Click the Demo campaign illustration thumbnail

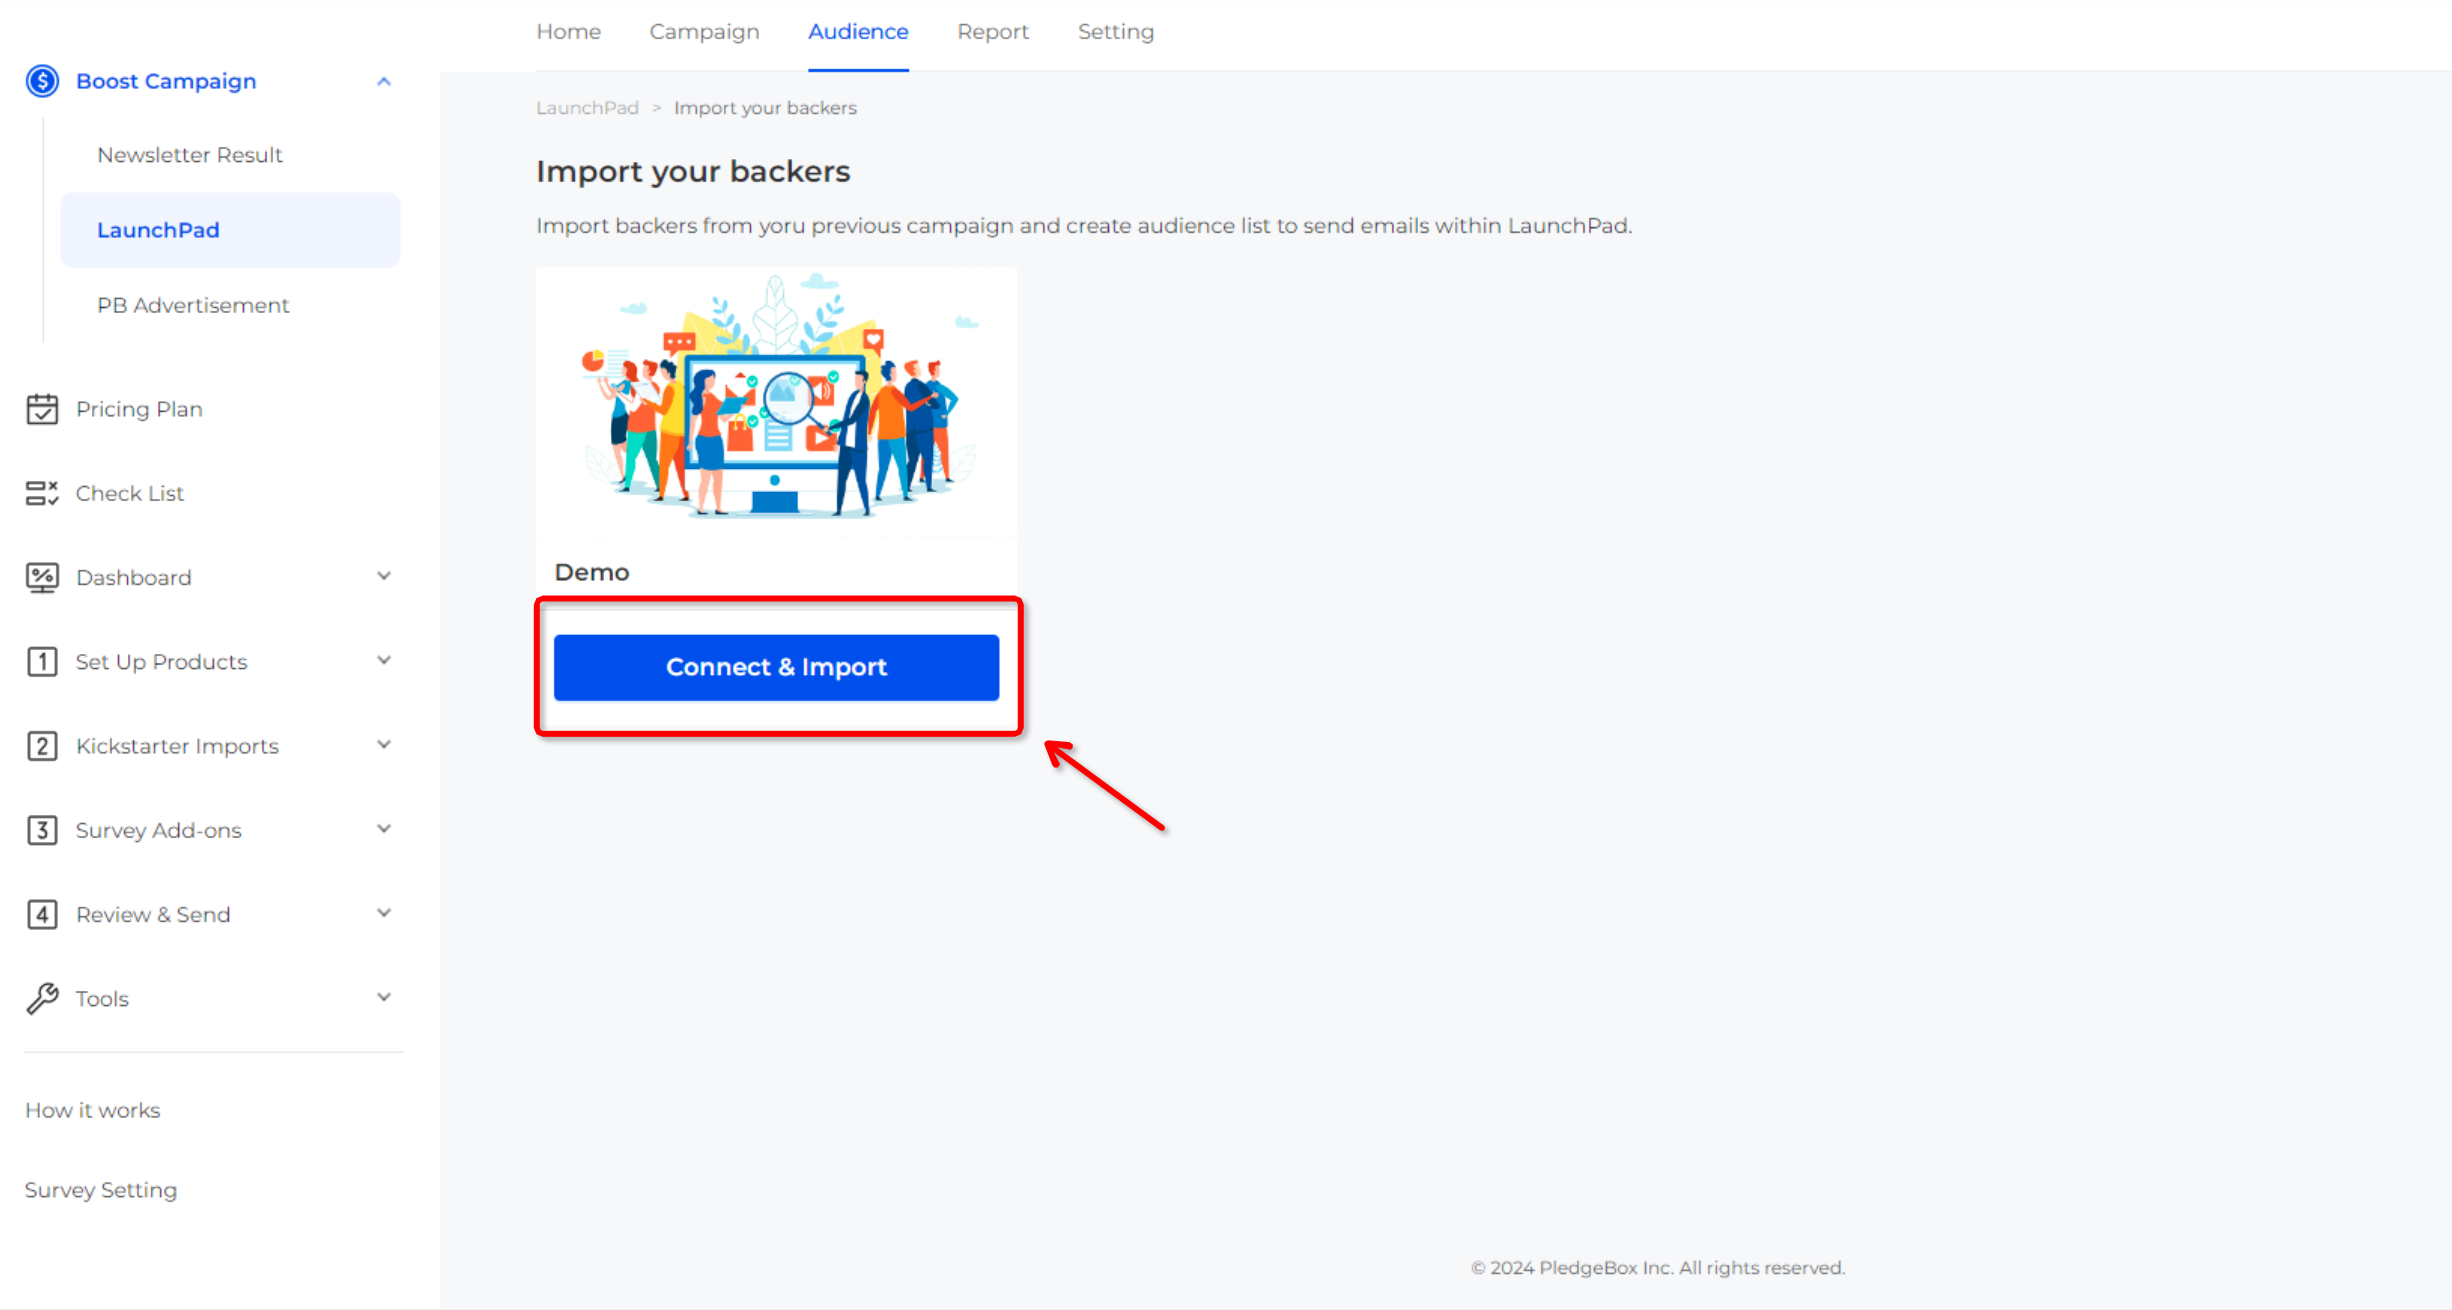coord(776,401)
